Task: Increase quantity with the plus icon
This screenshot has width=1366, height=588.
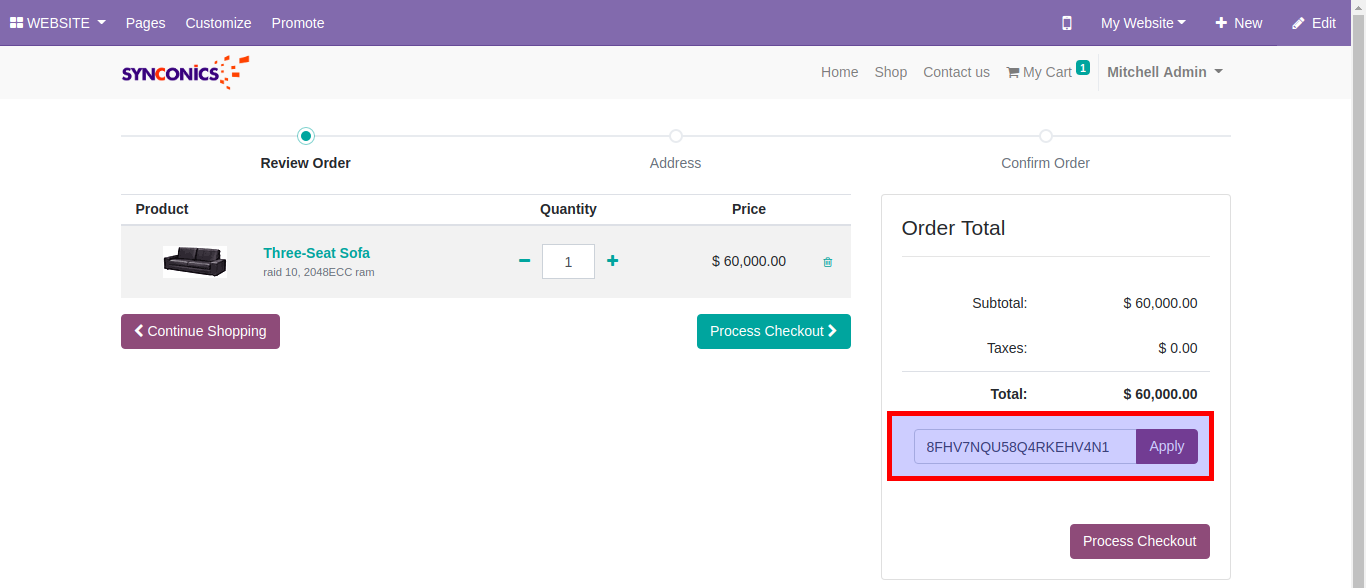Action: coord(613,261)
